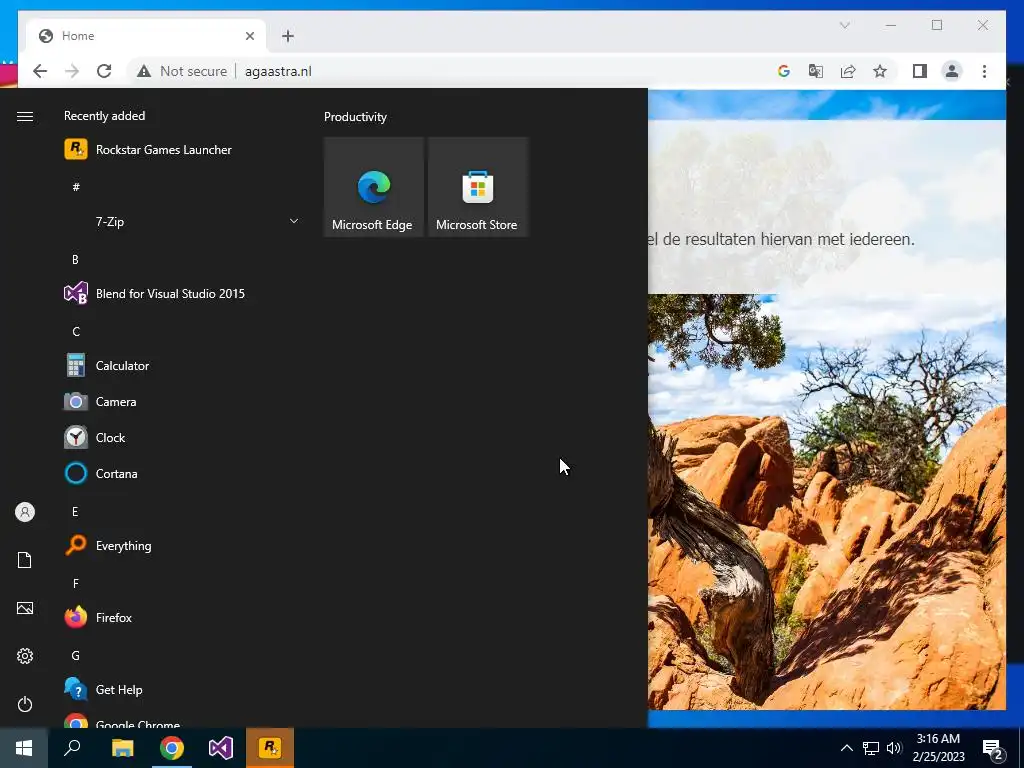
Task: Click the Productivity group title
Action: pyautogui.click(x=355, y=117)
